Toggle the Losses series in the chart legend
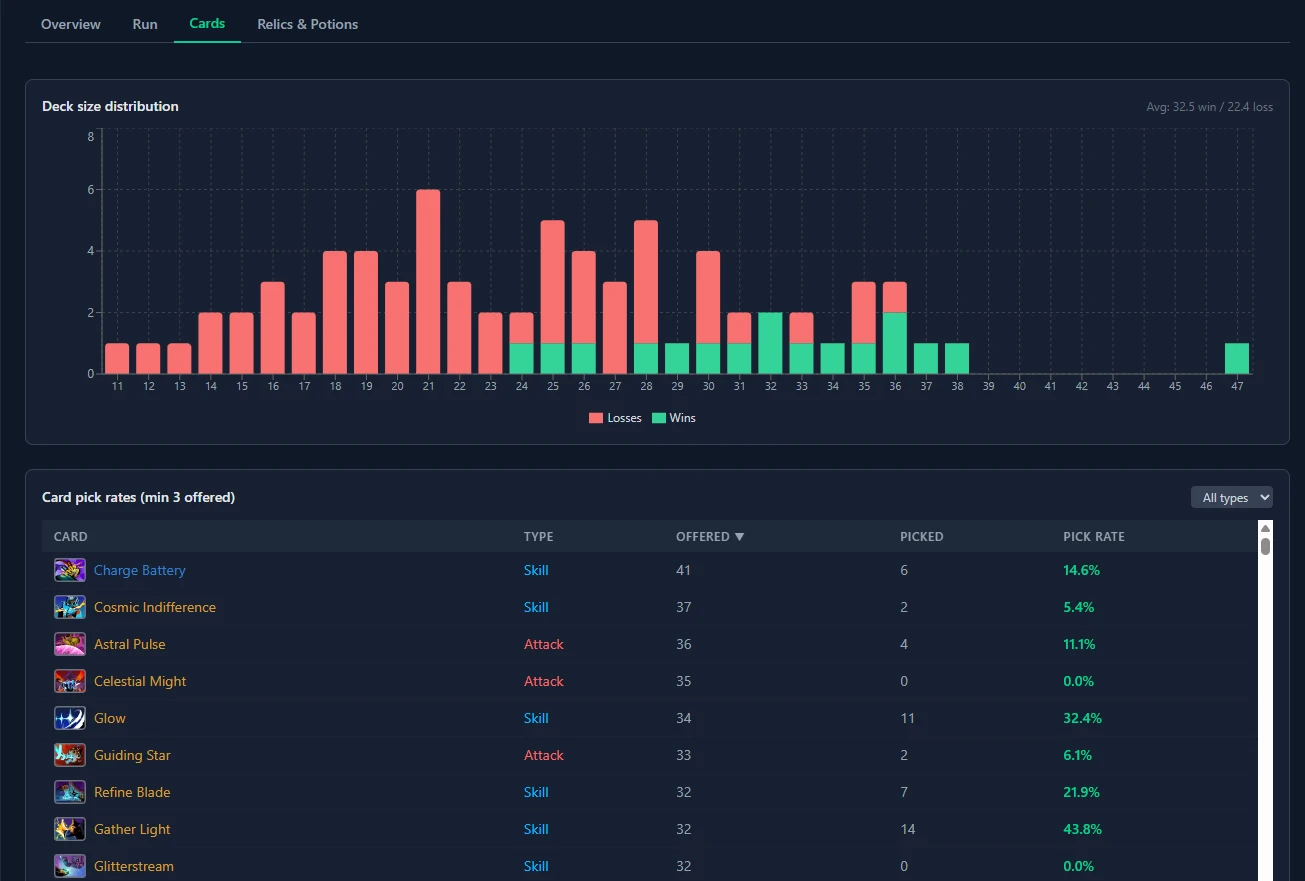 (x=614, y=418)
